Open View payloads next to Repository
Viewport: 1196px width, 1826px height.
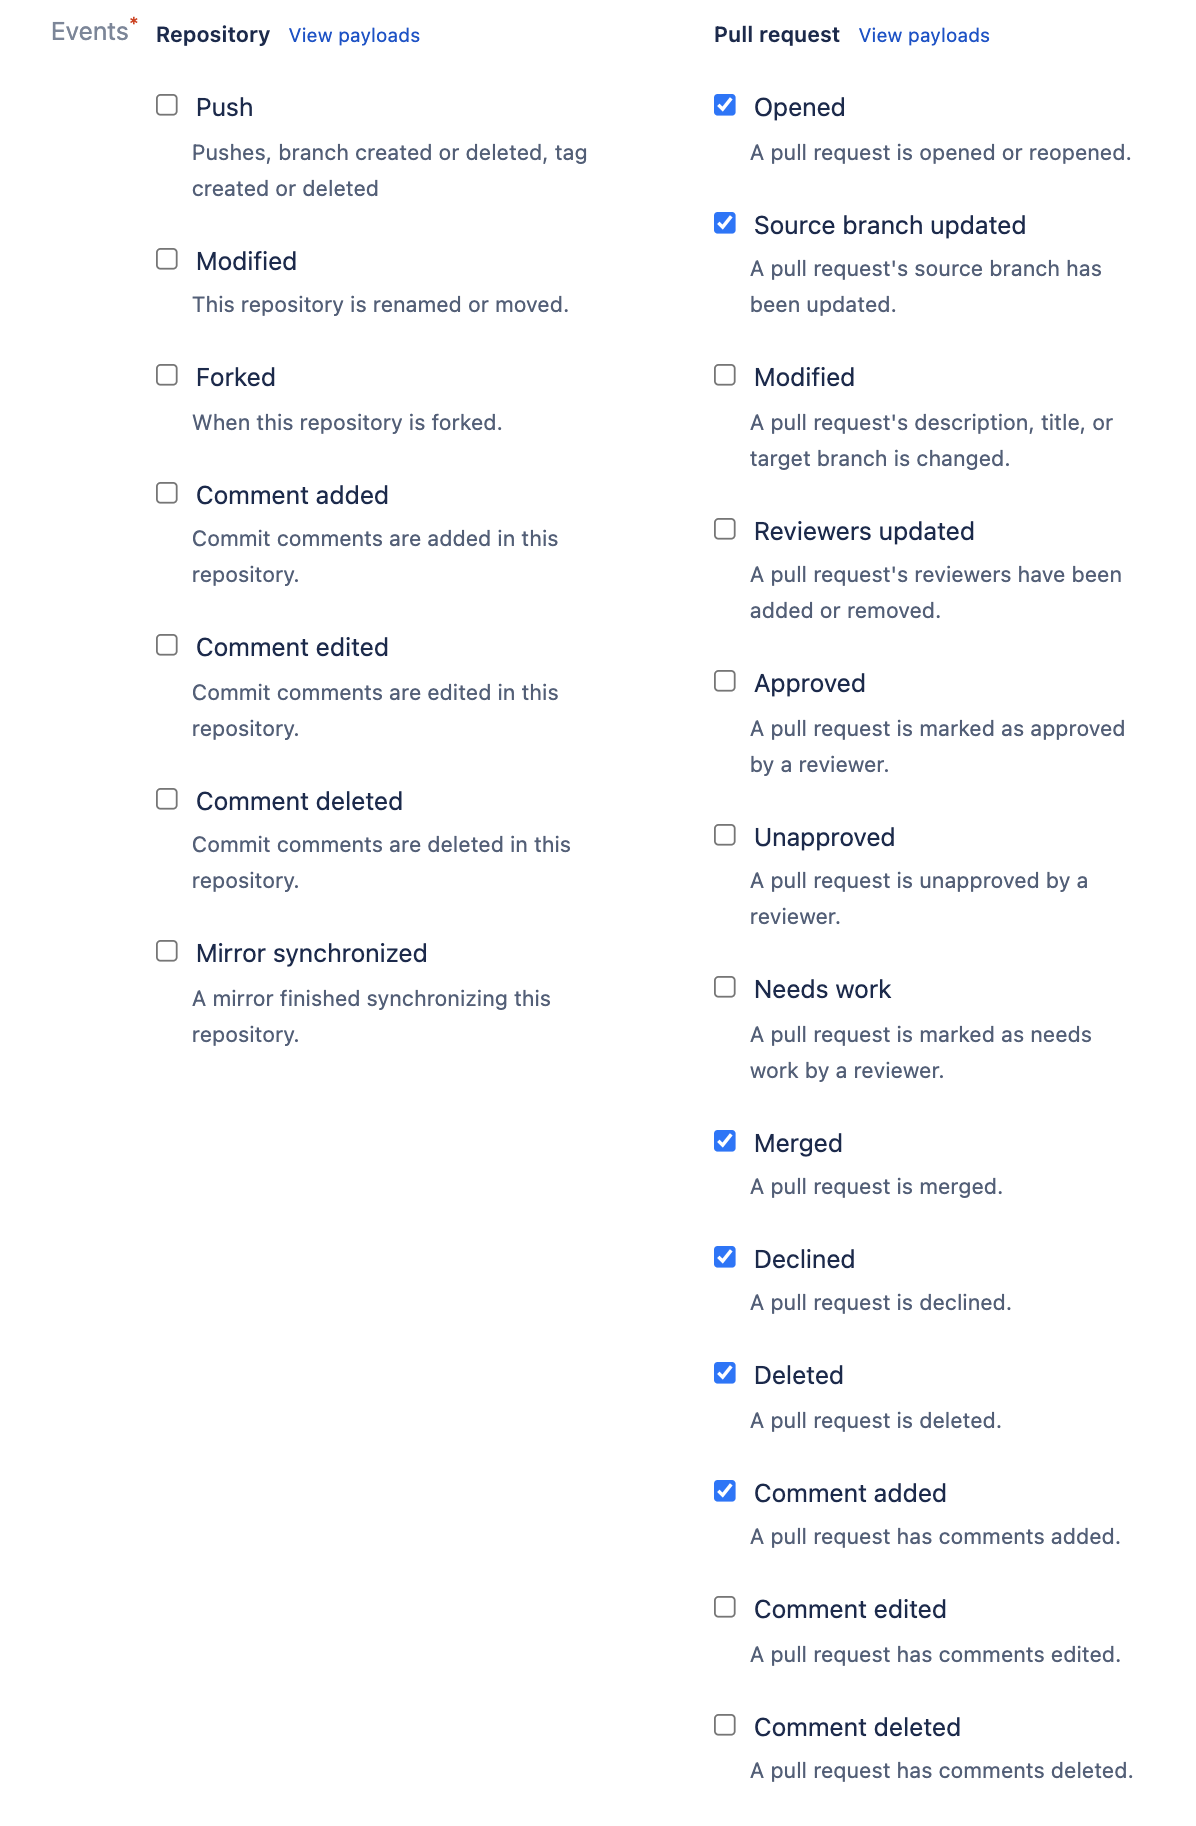pyautogui.click(x=353, y=35)
